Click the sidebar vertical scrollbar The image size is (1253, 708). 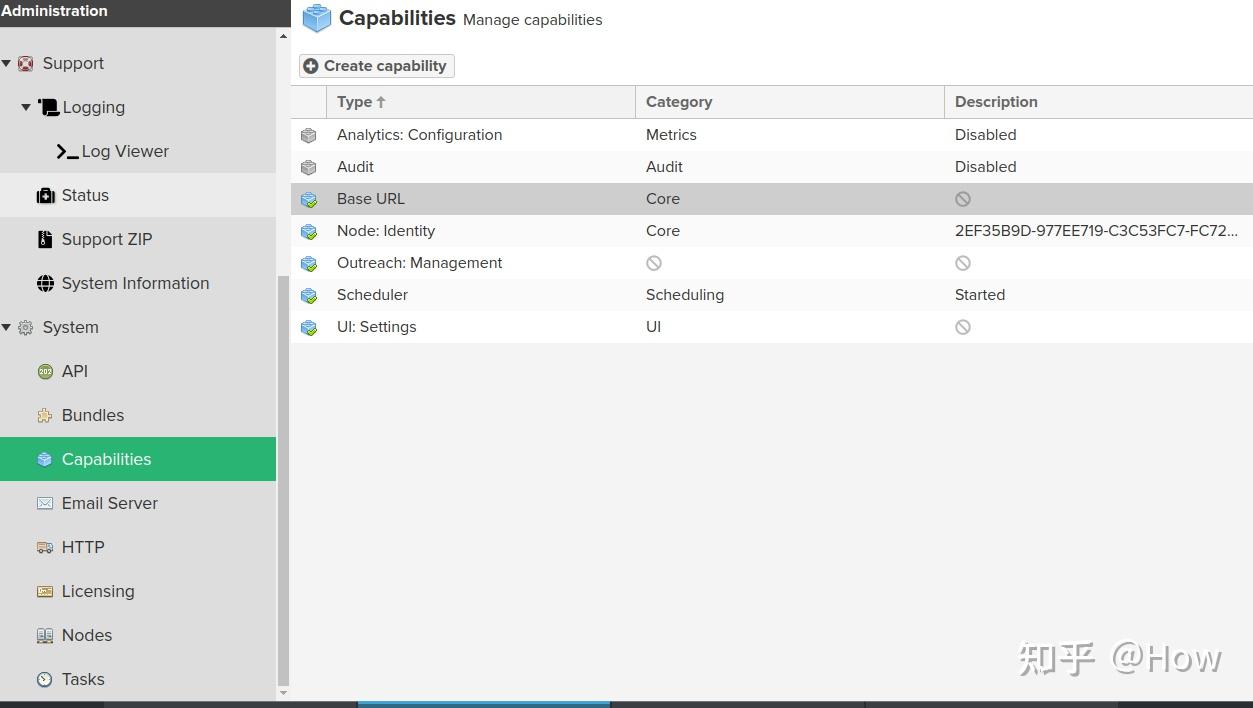pyautogui.click(x=283, y=480)
